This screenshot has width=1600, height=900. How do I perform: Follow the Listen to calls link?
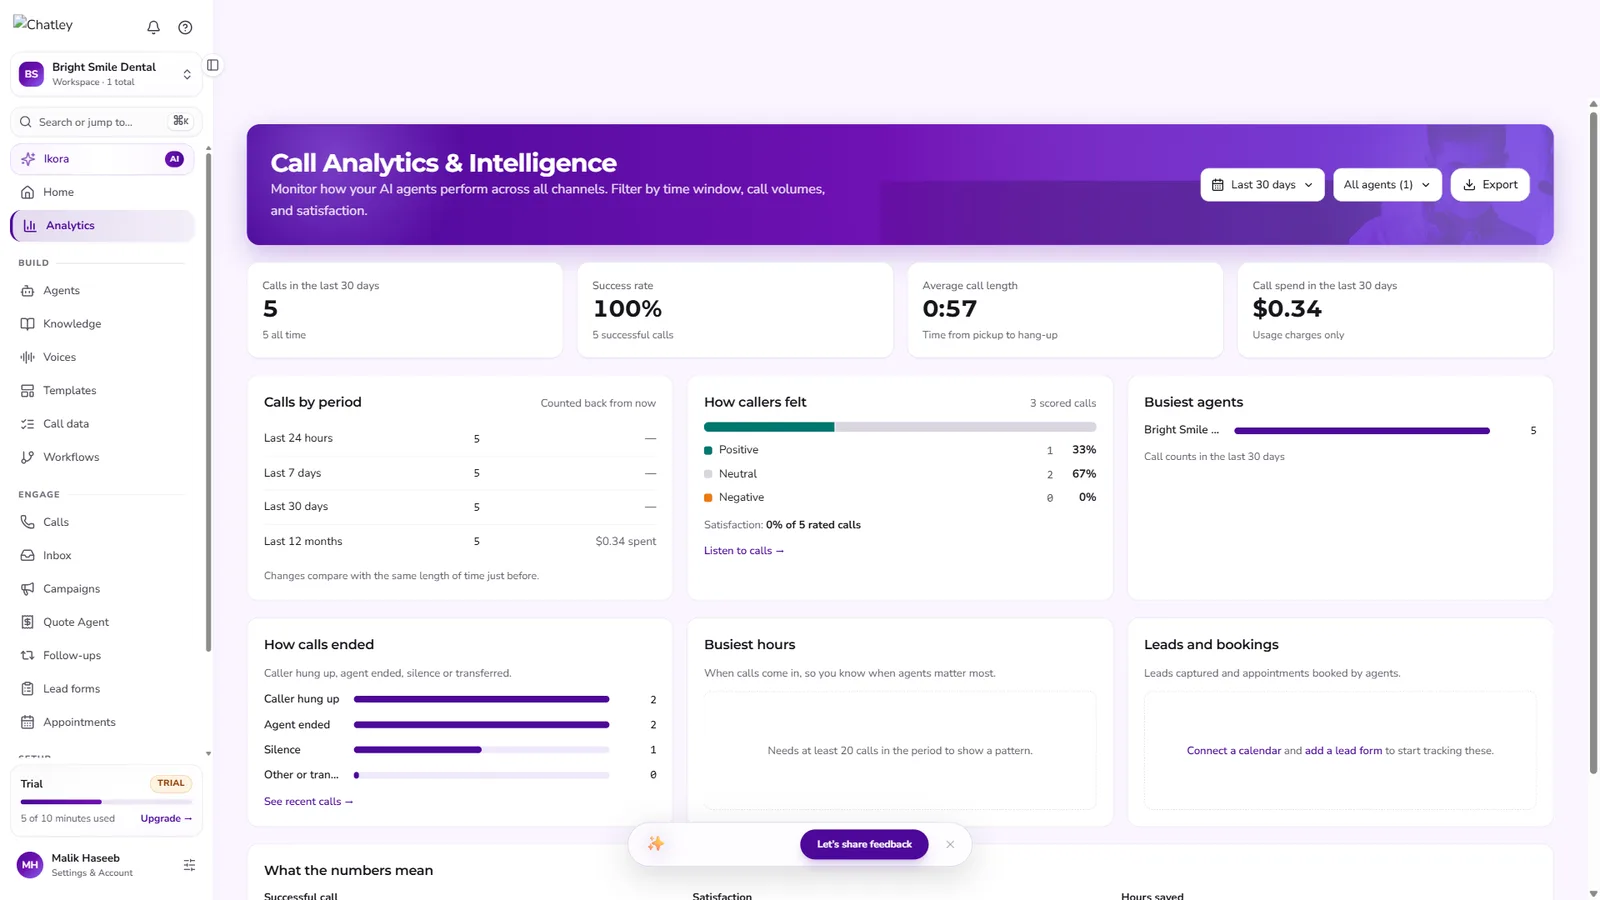point(744,551)
